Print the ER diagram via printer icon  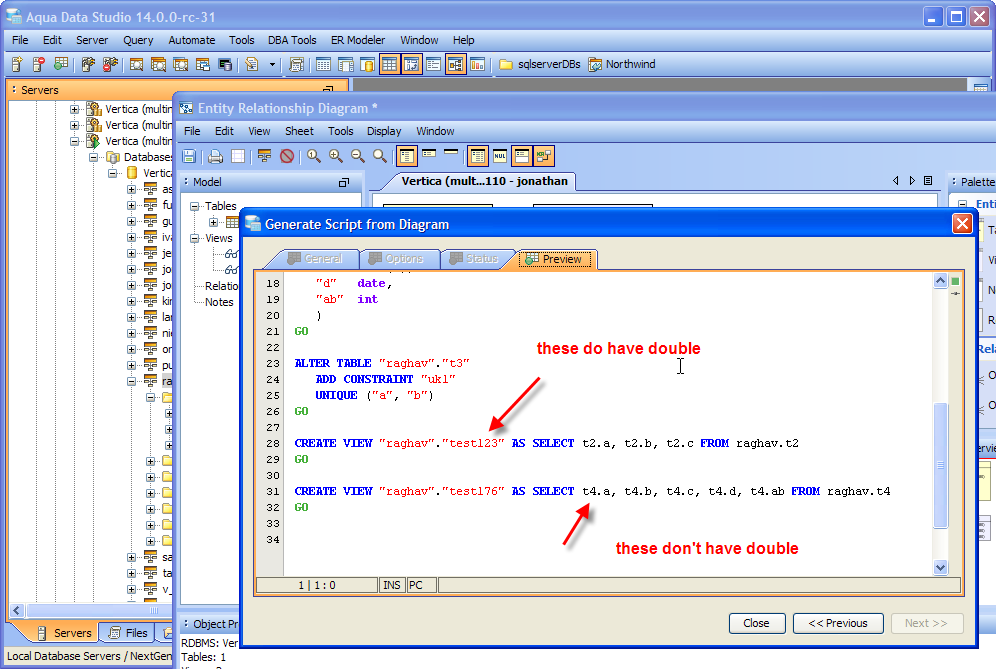tap(216, 156)
